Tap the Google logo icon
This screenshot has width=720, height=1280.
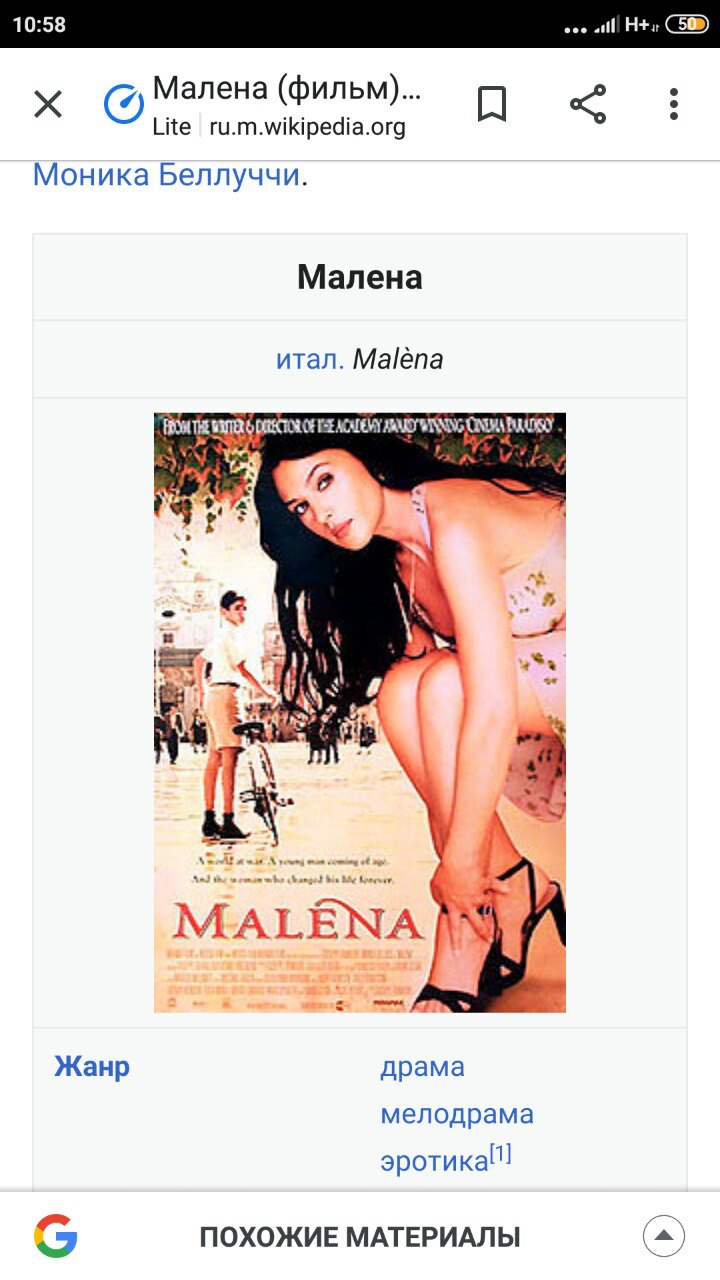(x=56, y=1236)
